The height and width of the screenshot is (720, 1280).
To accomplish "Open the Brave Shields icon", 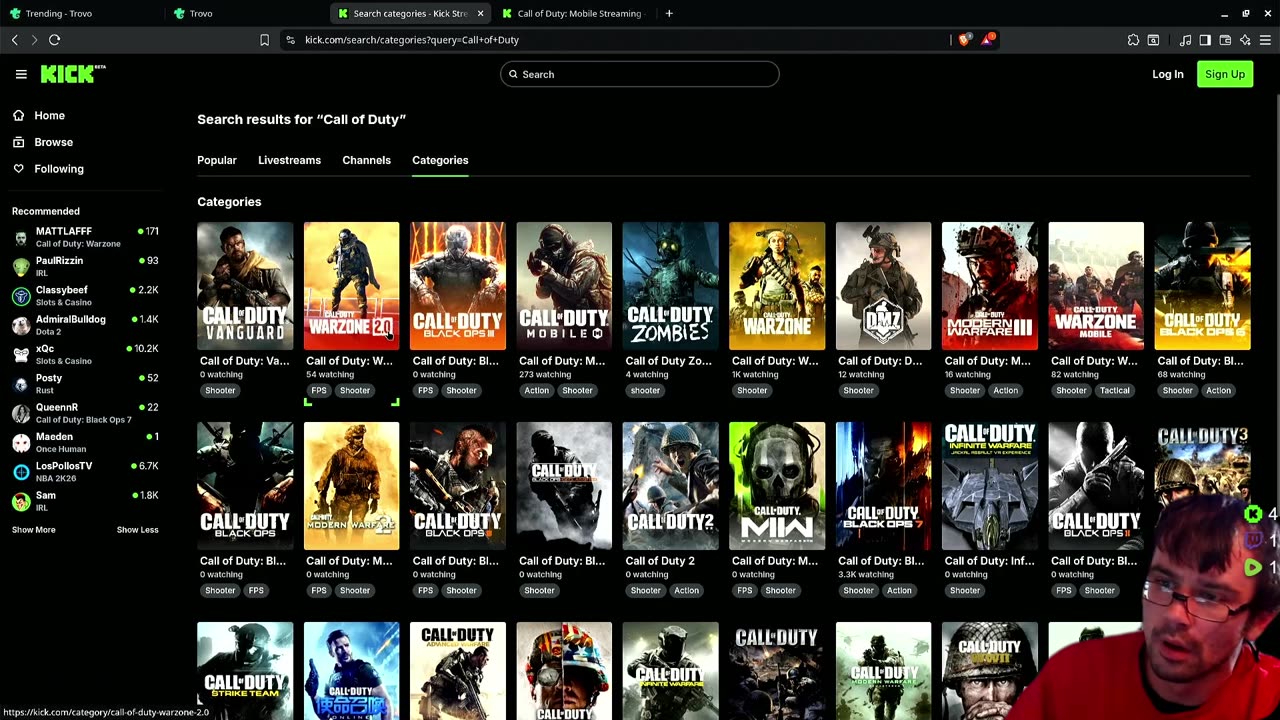I will (x=964, y=40).
